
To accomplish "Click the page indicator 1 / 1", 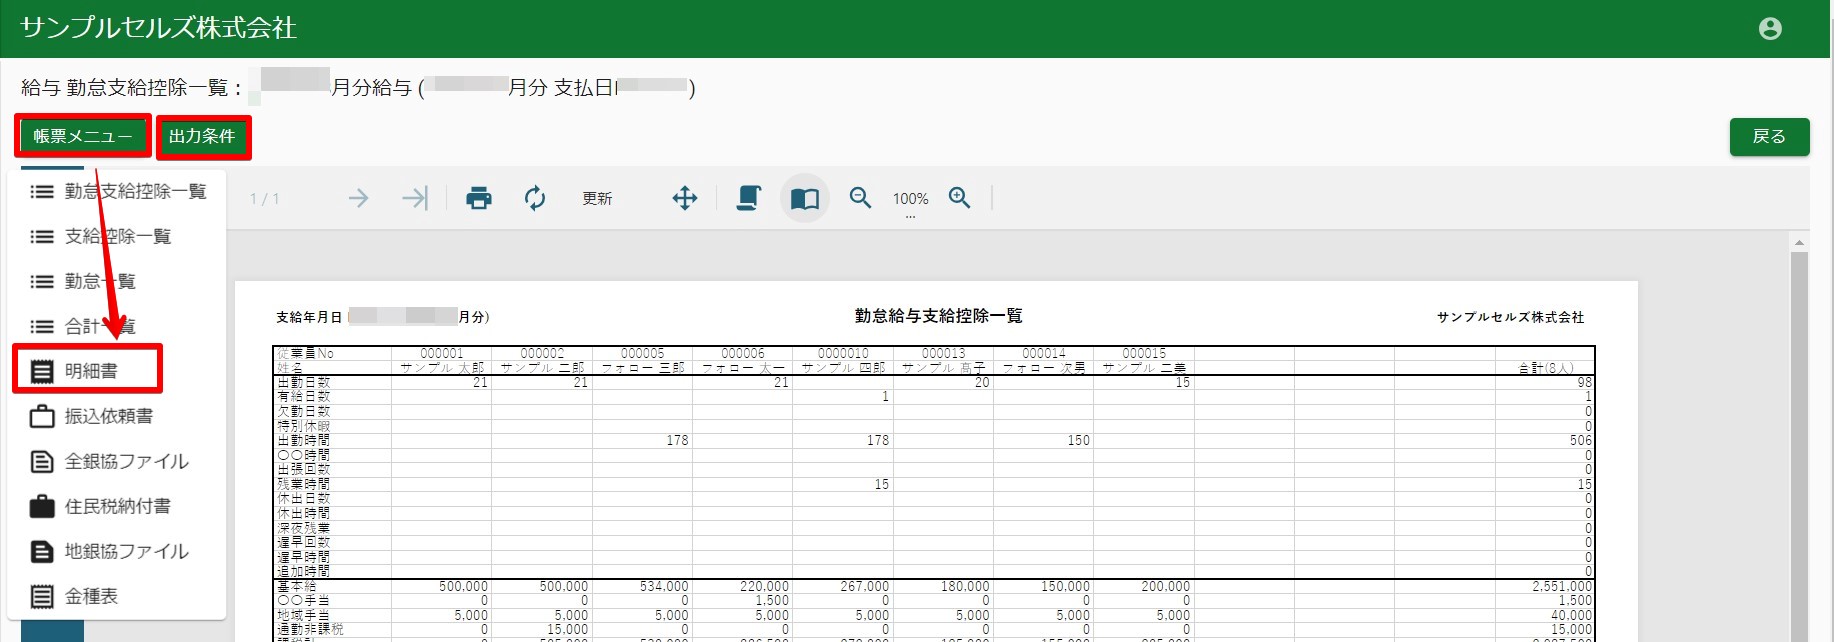I will coord(265,199).
